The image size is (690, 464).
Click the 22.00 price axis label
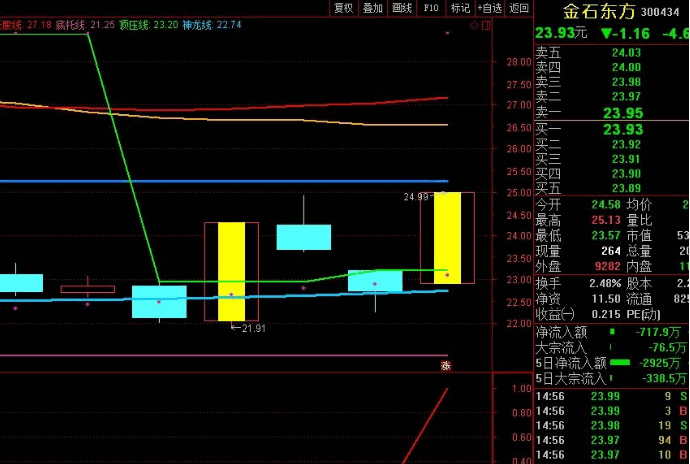(519, 324)
